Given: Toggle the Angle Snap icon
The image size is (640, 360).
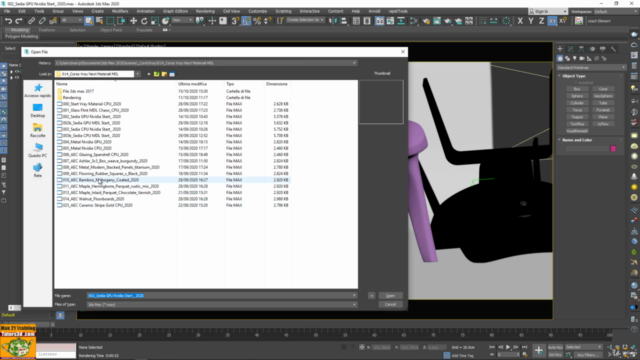Looking at the screenshot, I should (x=246, y=21).
